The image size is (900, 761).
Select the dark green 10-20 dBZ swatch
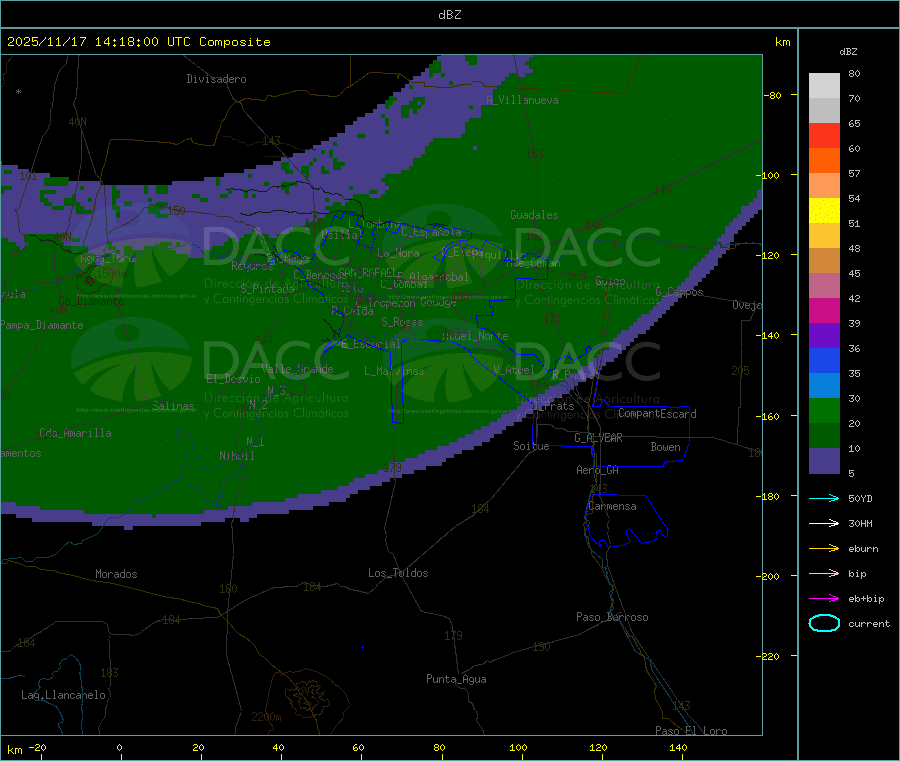pyautogui.click(x=824, y=436)
